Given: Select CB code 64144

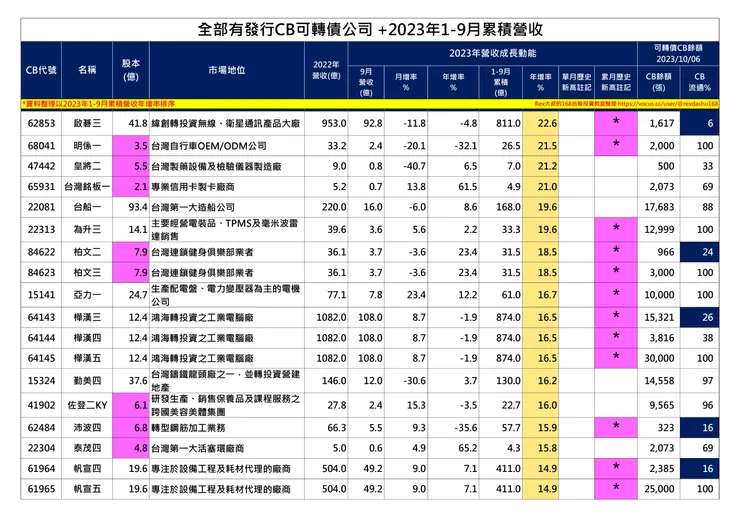Looking at the screenshot, I should [x=41, y=338].
